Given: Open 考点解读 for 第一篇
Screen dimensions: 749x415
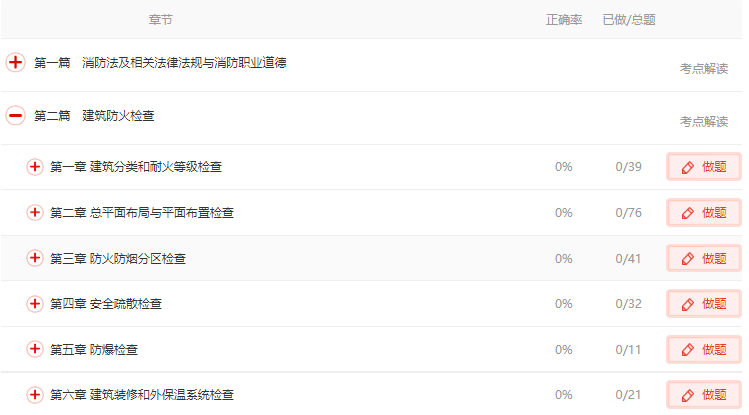Looking at the screenshot, I should coord(704,69).
